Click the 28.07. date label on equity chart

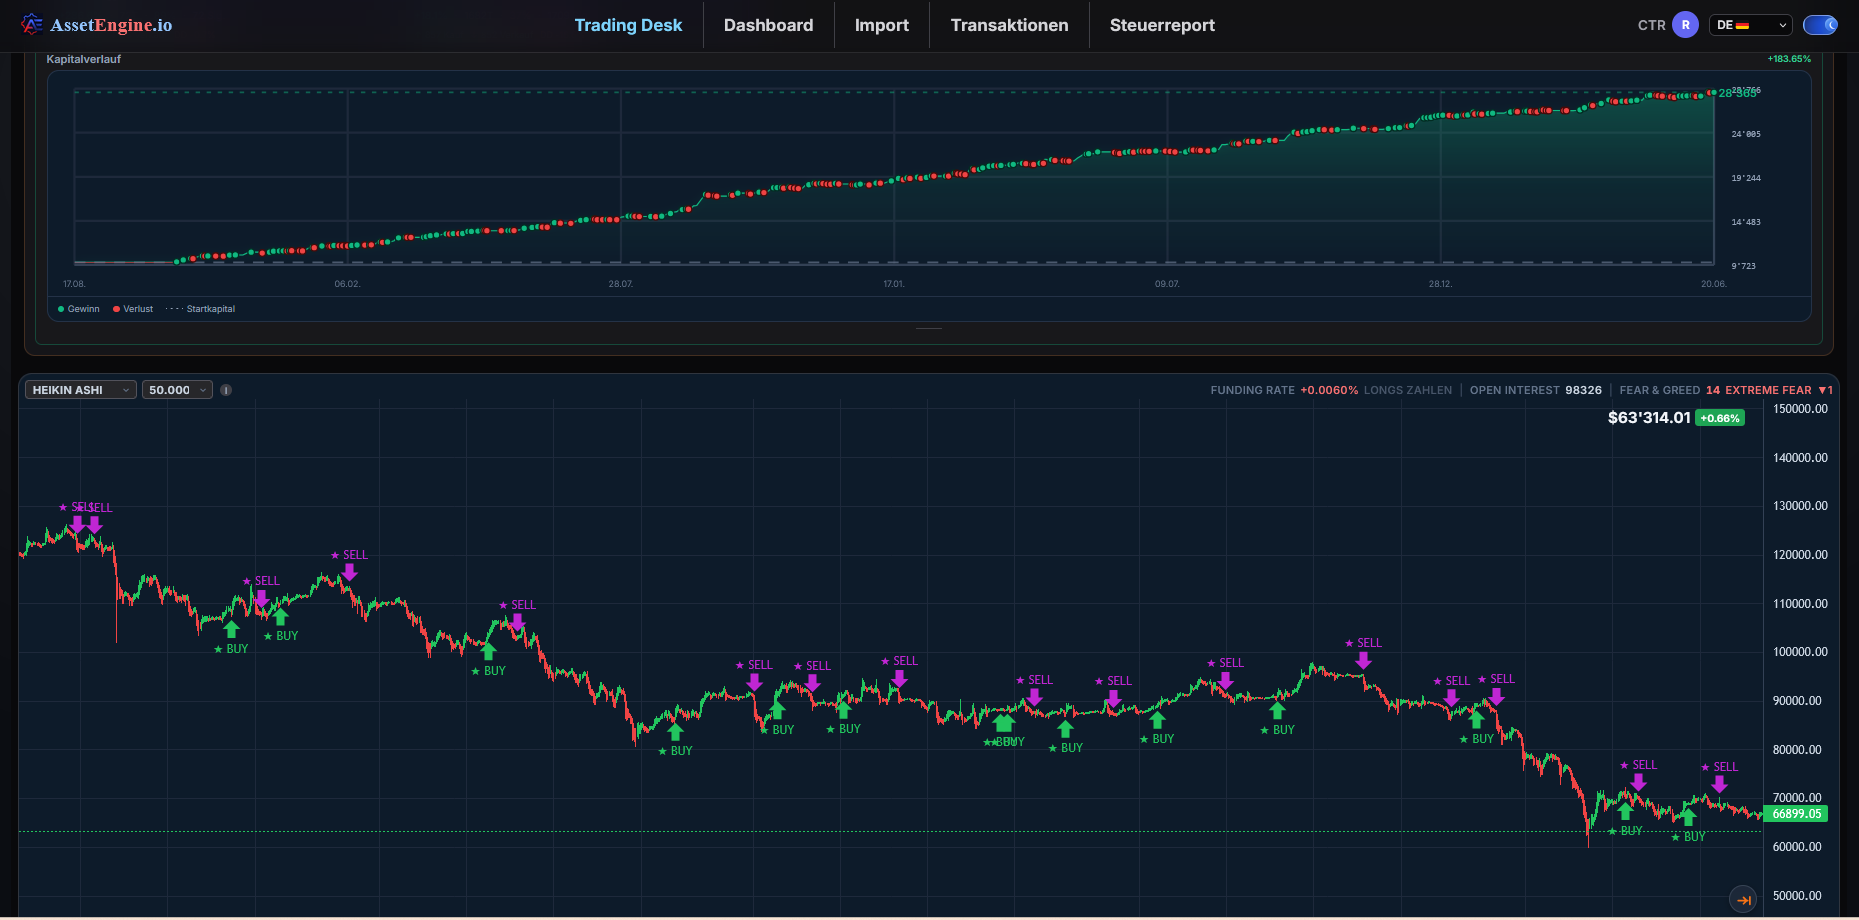621,284
